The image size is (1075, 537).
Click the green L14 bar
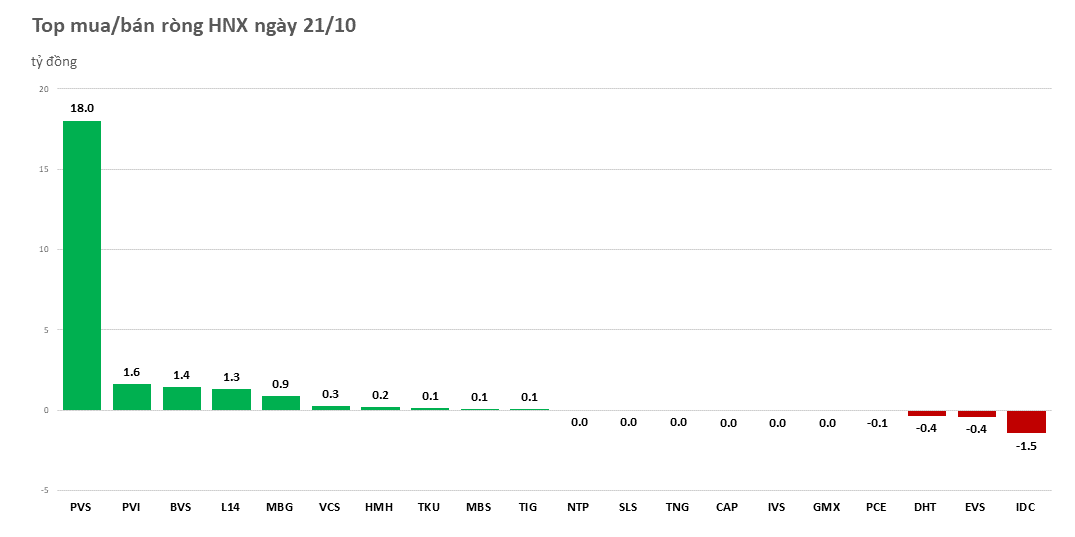pyautogui.click(x=231, y=399)
